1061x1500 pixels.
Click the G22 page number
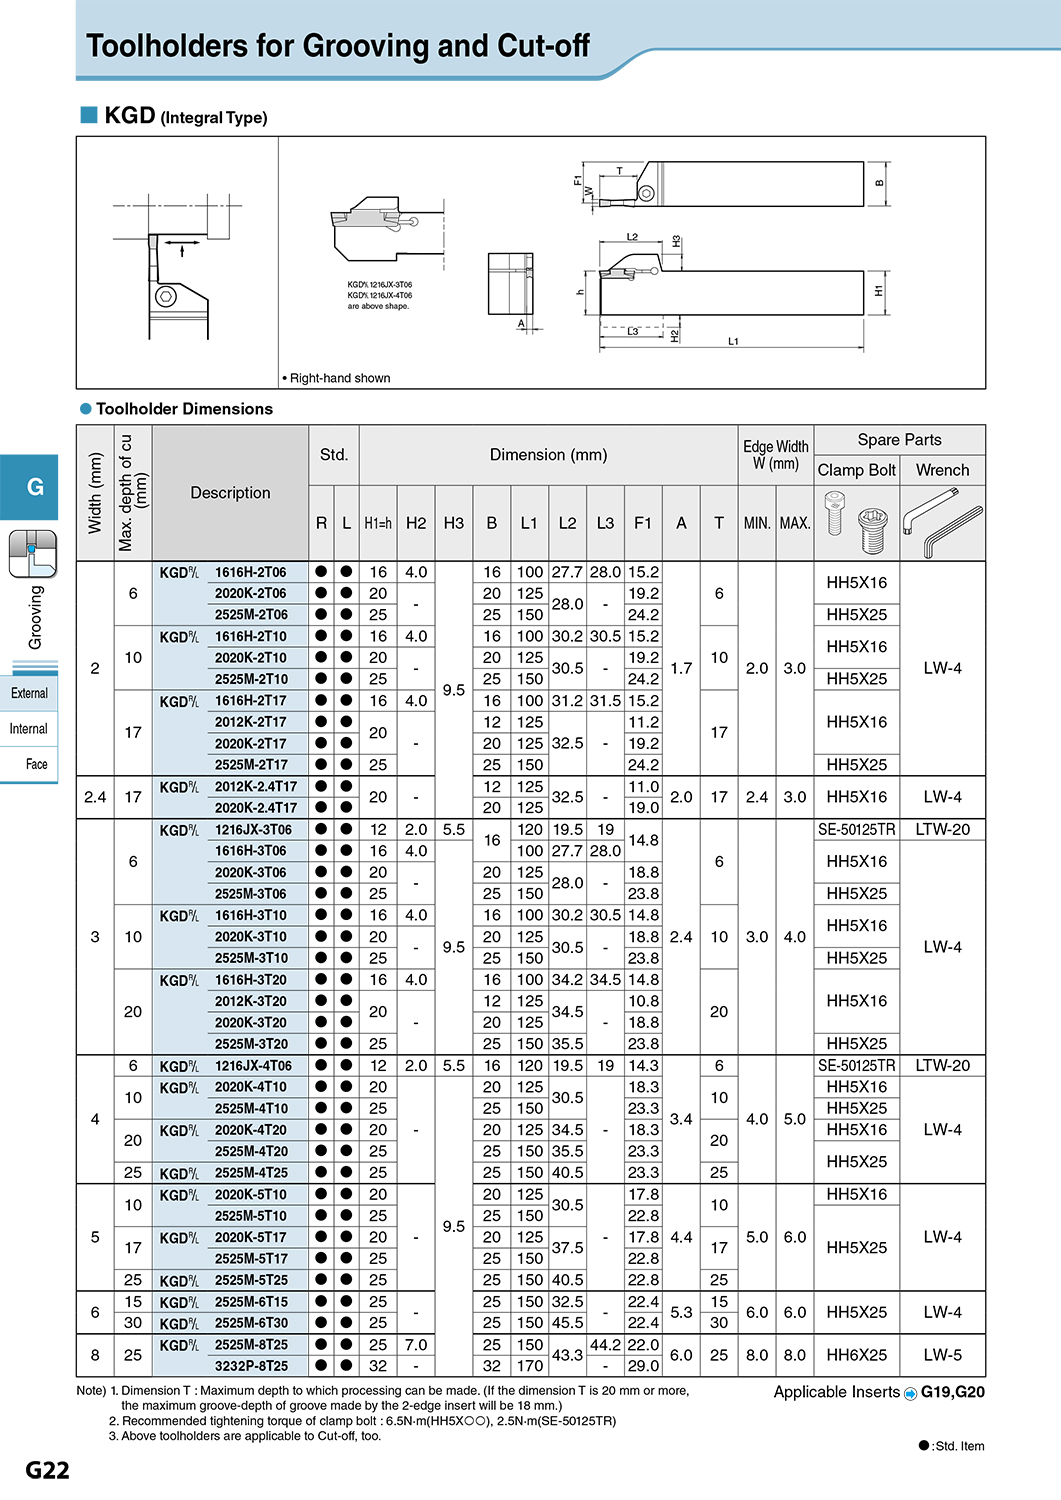pos(47,1470)
